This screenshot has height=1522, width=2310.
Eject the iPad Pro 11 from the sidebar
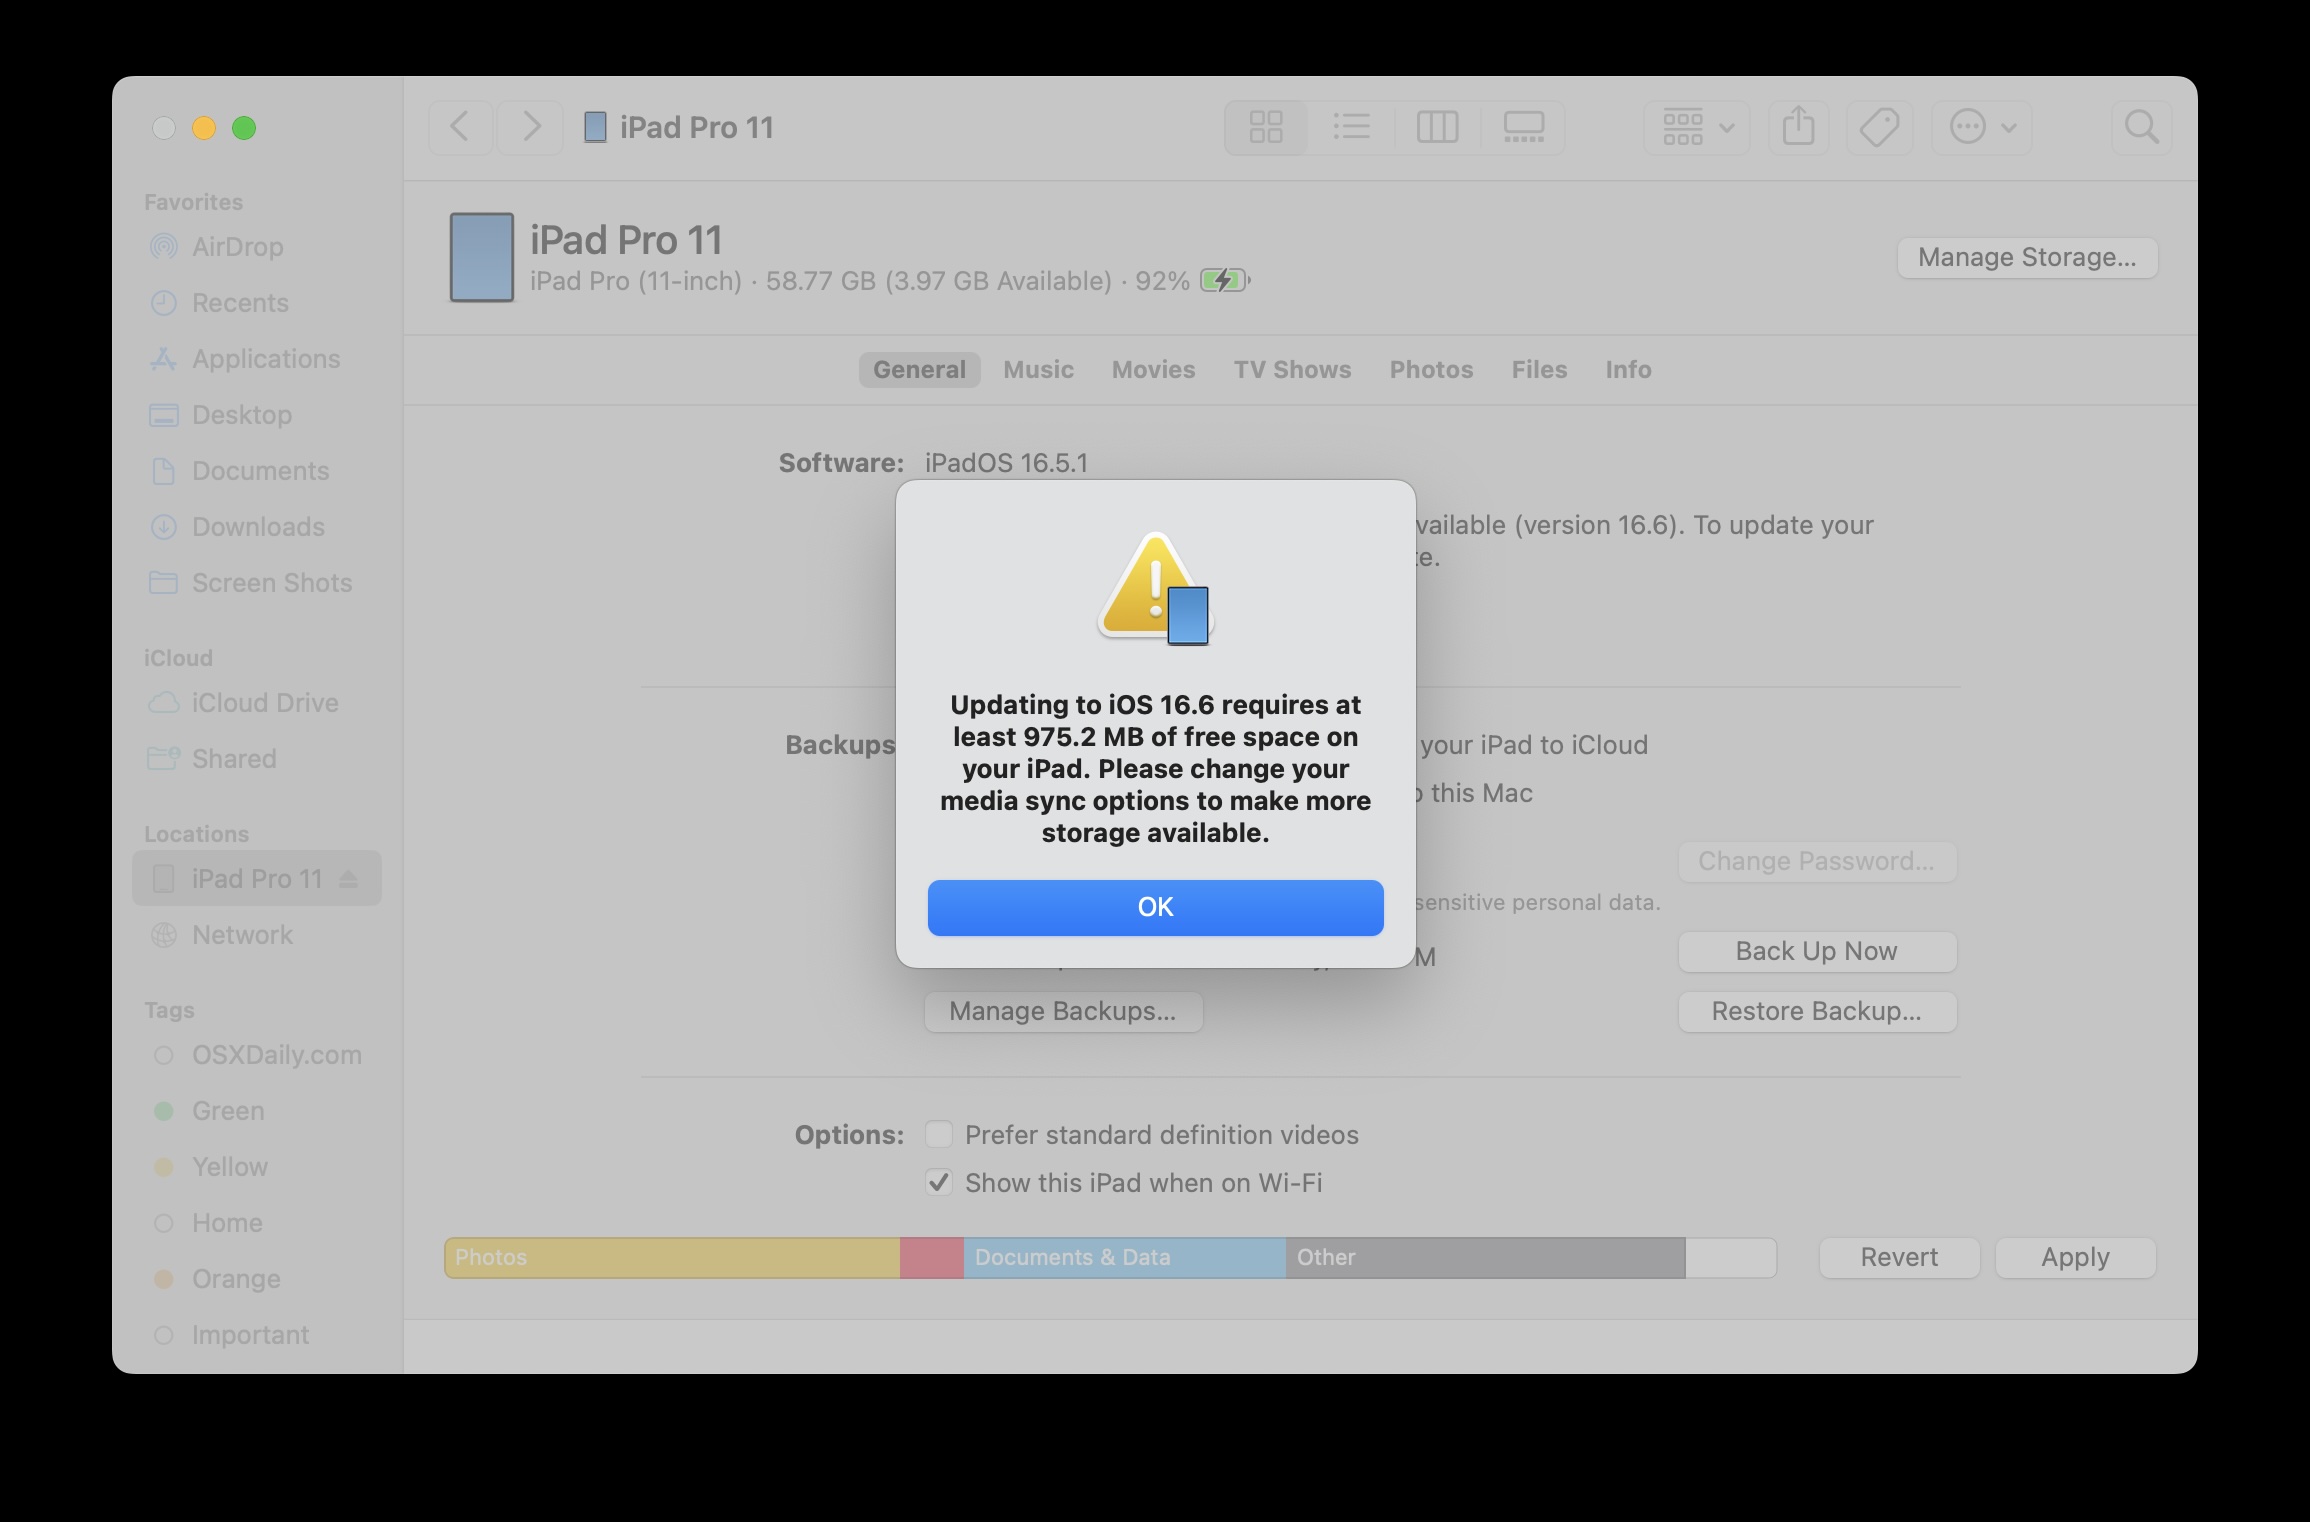click(x=348, y=878)
